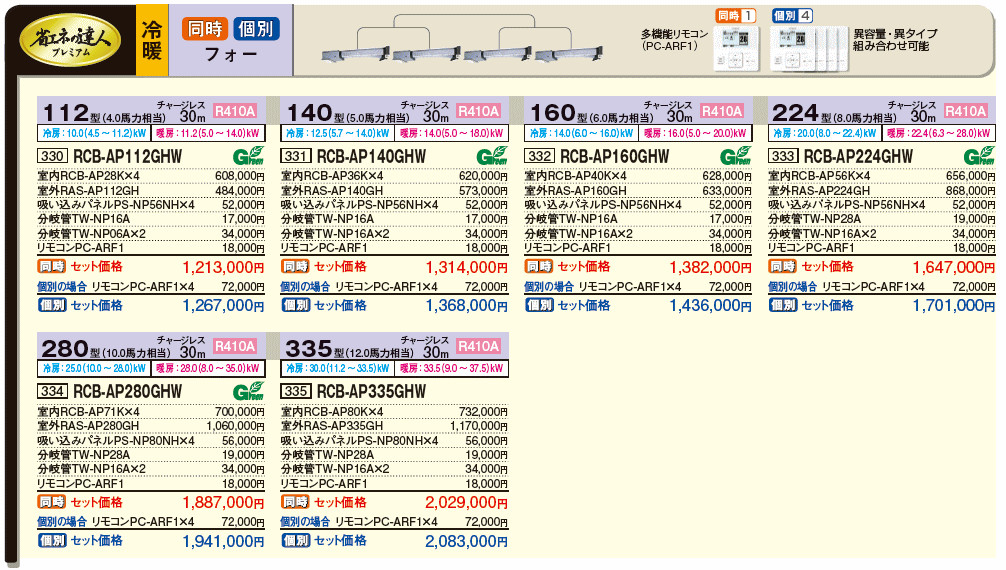Click the row 室外RAS-AP112GH
This screenshot has height=570, width=1006.
click(x=151, y=191)
